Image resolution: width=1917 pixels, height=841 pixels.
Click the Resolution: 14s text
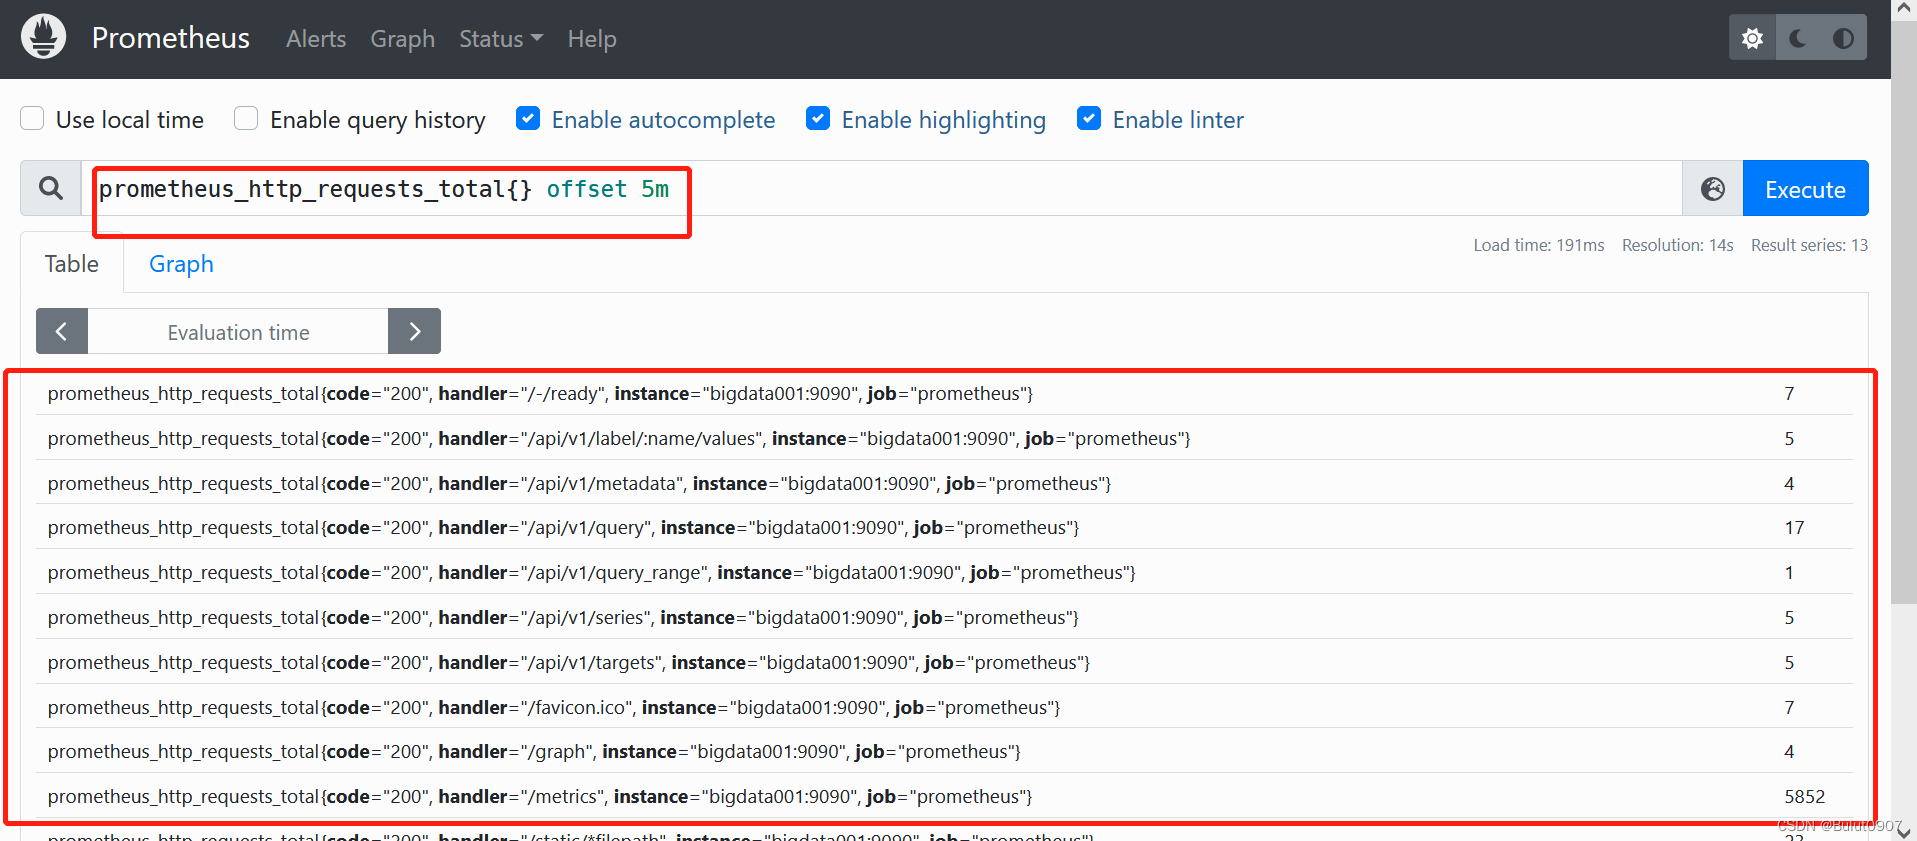tap(1677, 245)
